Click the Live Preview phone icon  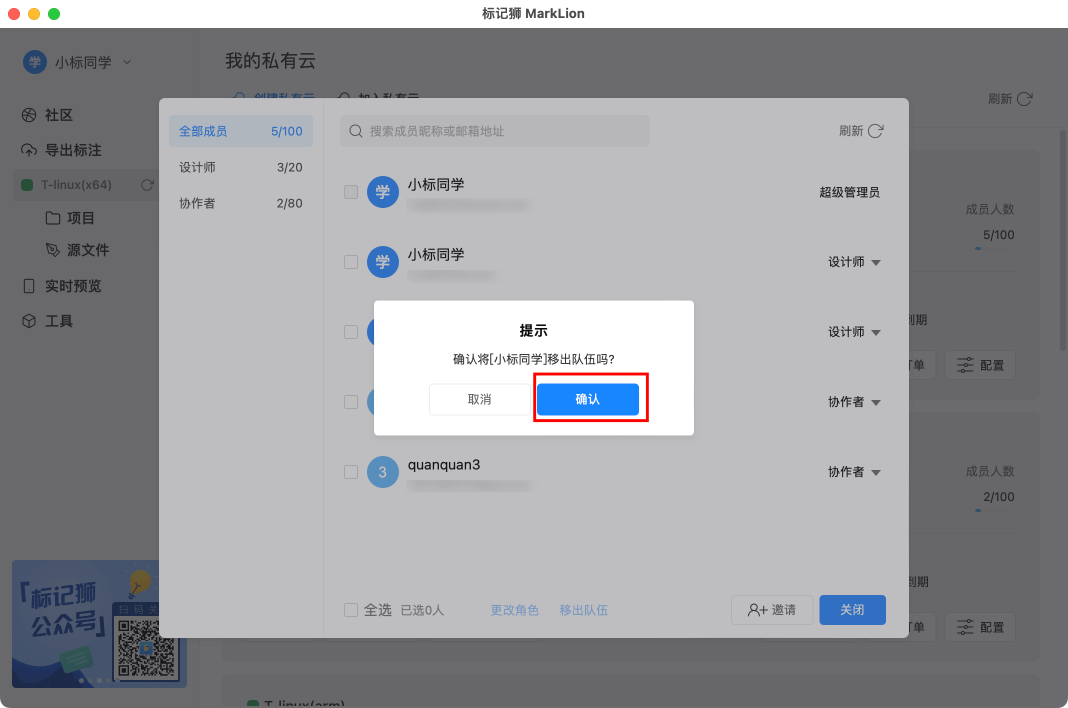point(29,286)
